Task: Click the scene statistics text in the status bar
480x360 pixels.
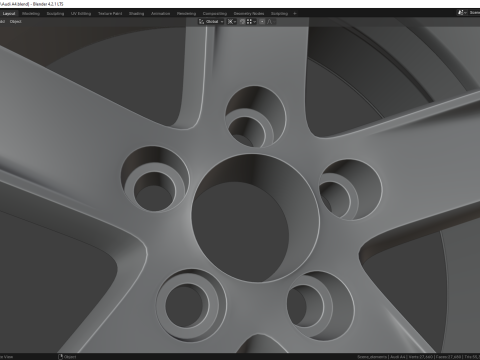Action: point(418,357)
